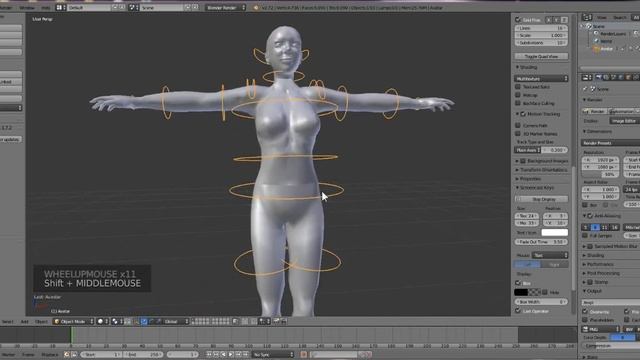The image size is (640, 360).
Task: Toggle the Last Operator checkbox
Action: [518, 311]
